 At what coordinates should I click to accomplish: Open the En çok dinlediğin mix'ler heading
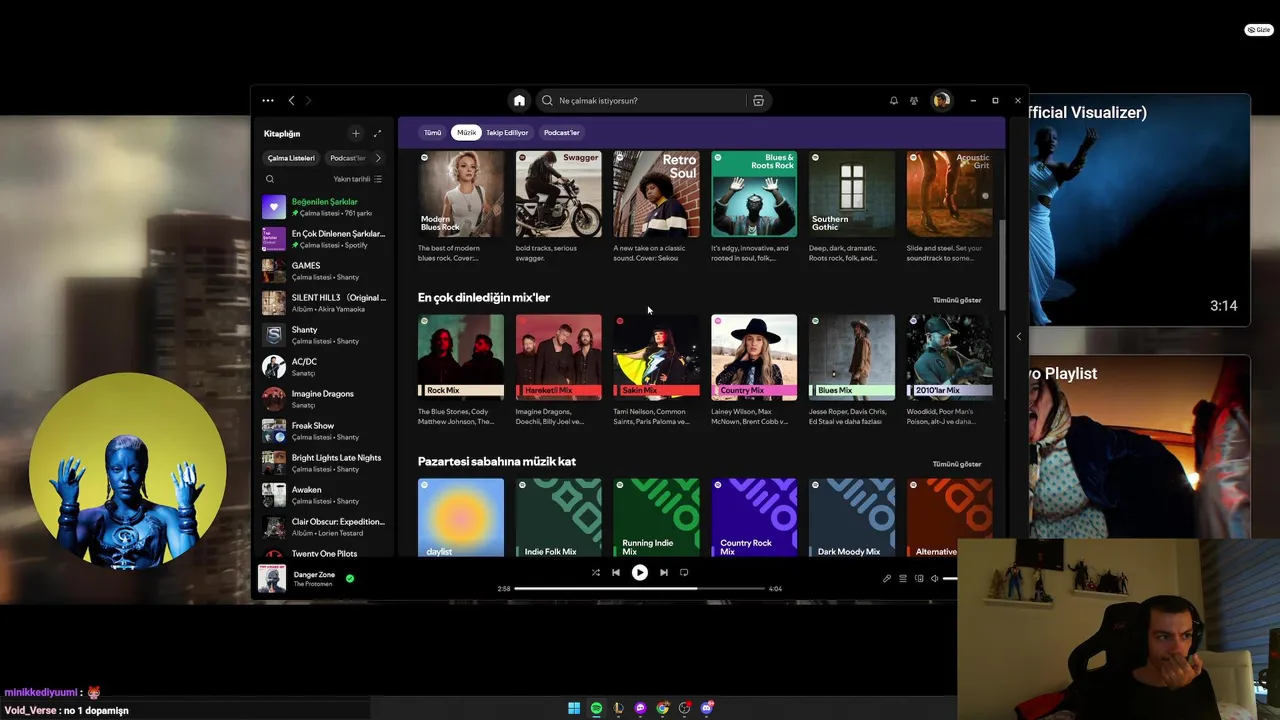pos(484,298)
